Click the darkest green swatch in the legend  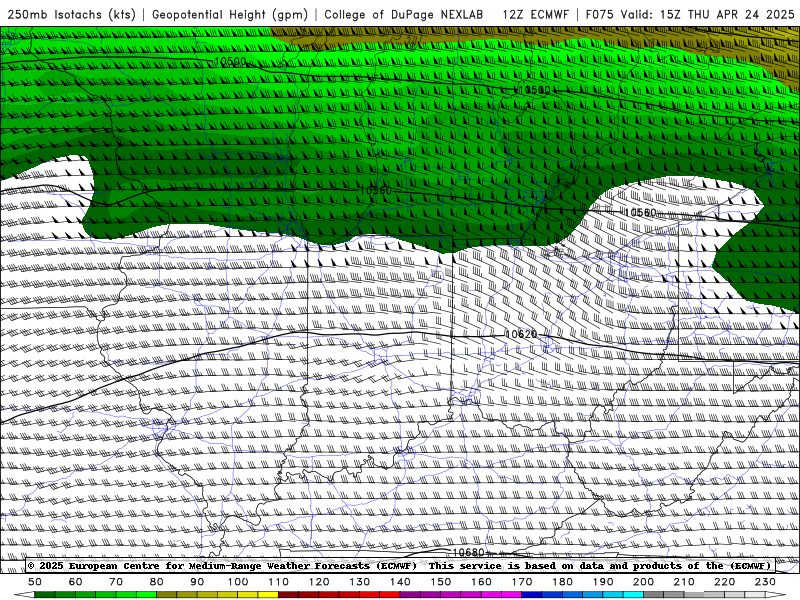(45, 594)
